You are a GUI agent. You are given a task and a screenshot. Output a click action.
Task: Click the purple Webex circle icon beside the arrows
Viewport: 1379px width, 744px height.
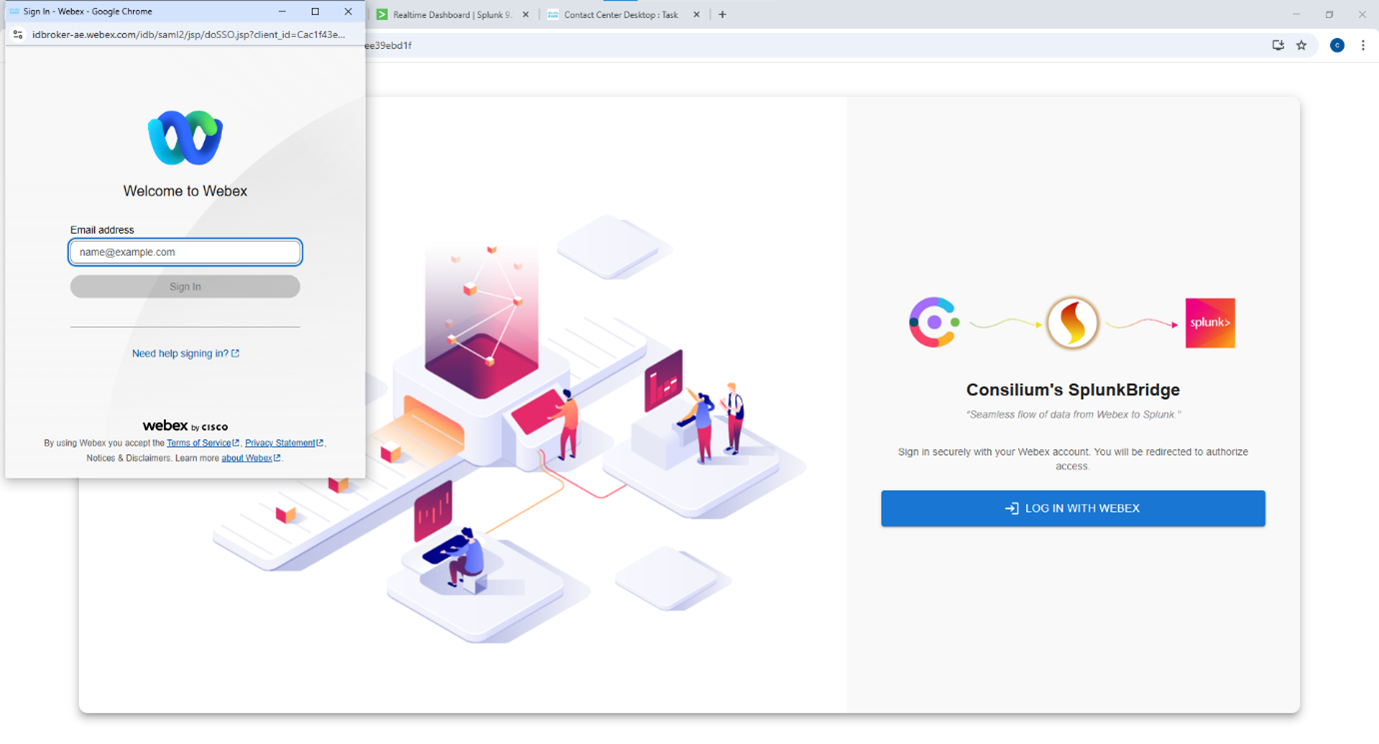click(x=933, y=322)
